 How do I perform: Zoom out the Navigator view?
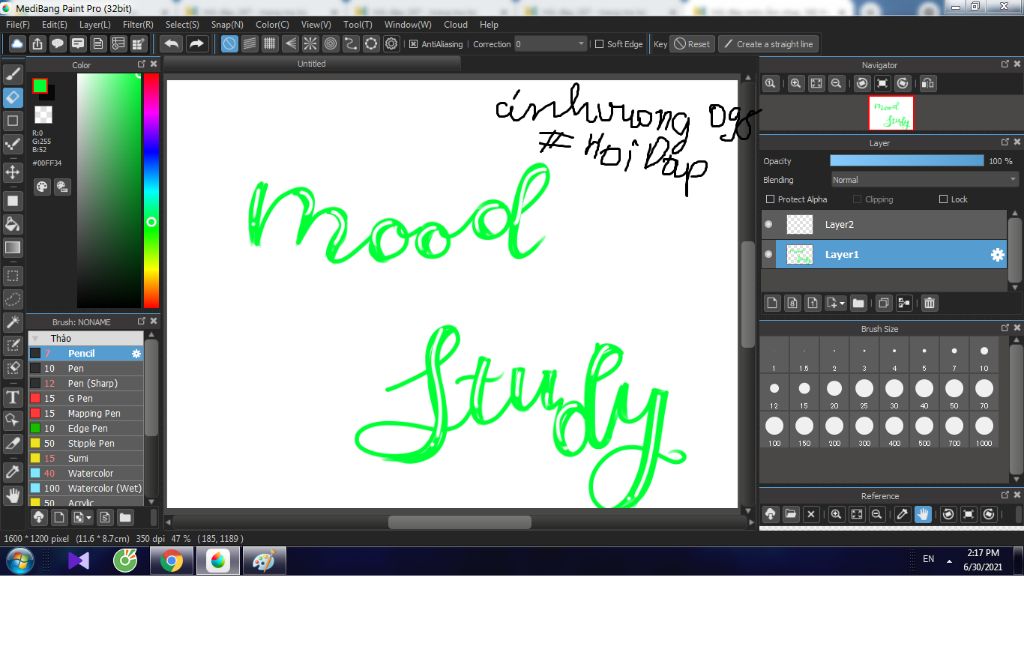coord(836,84)
